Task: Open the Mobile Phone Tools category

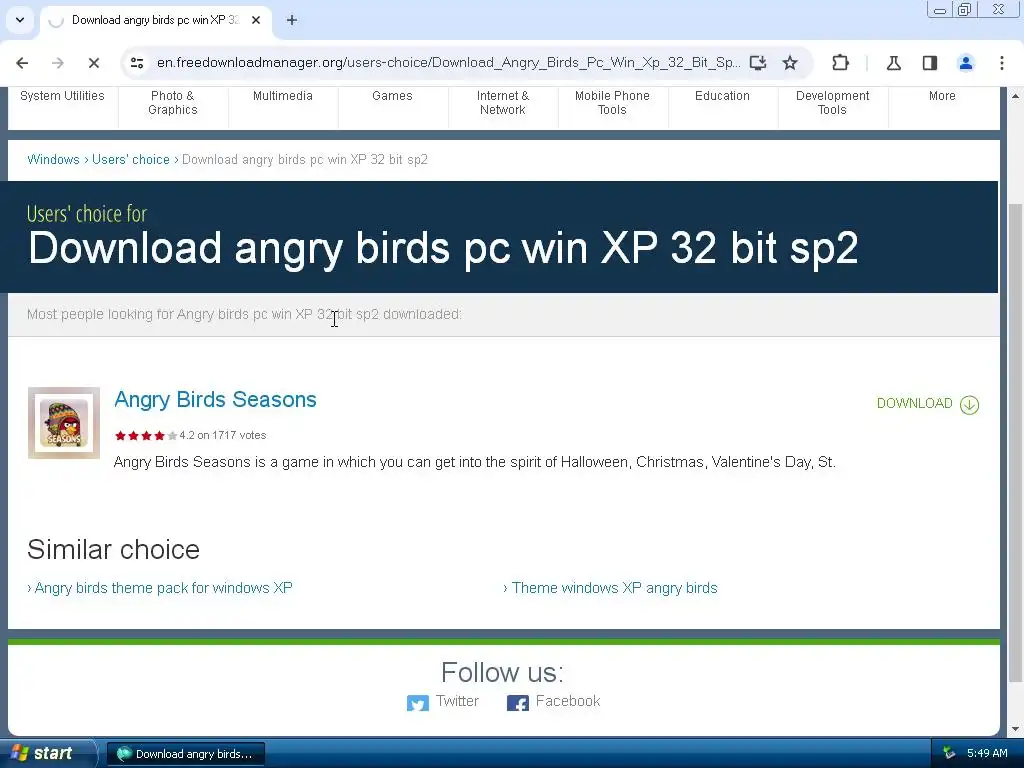Action: (x=613, y=103)
